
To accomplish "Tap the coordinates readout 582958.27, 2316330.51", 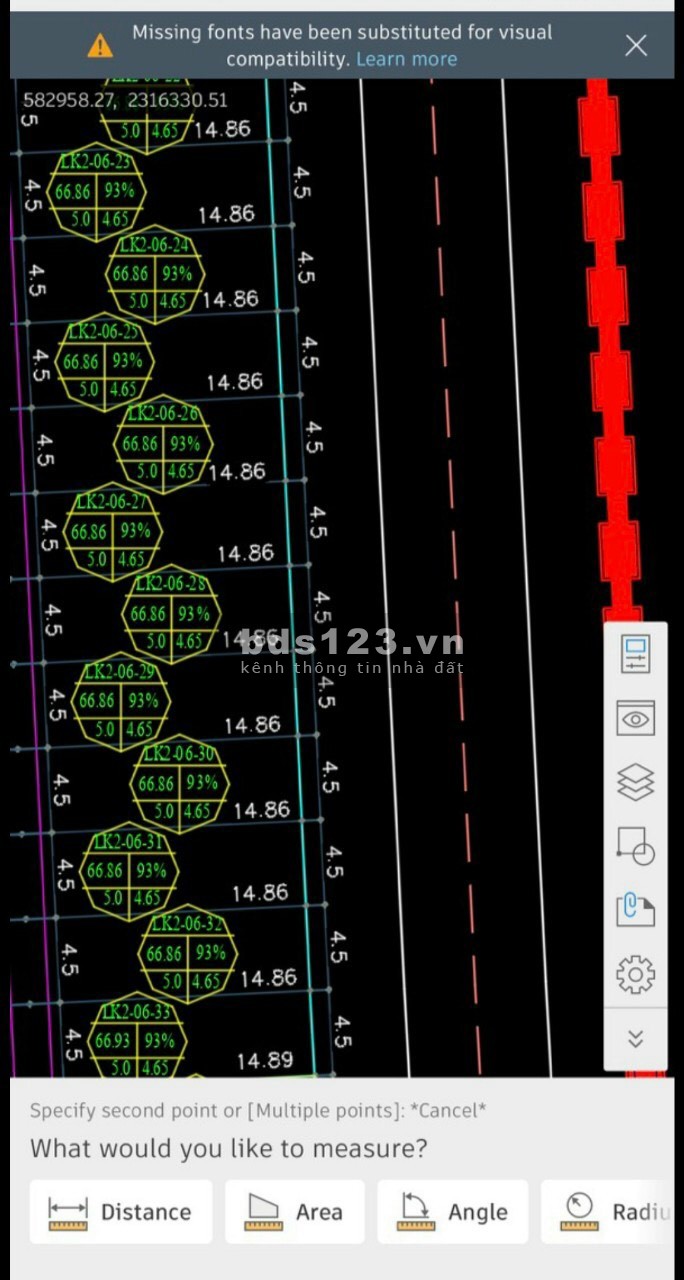I will pyautogui.click(x=125, y=100).
